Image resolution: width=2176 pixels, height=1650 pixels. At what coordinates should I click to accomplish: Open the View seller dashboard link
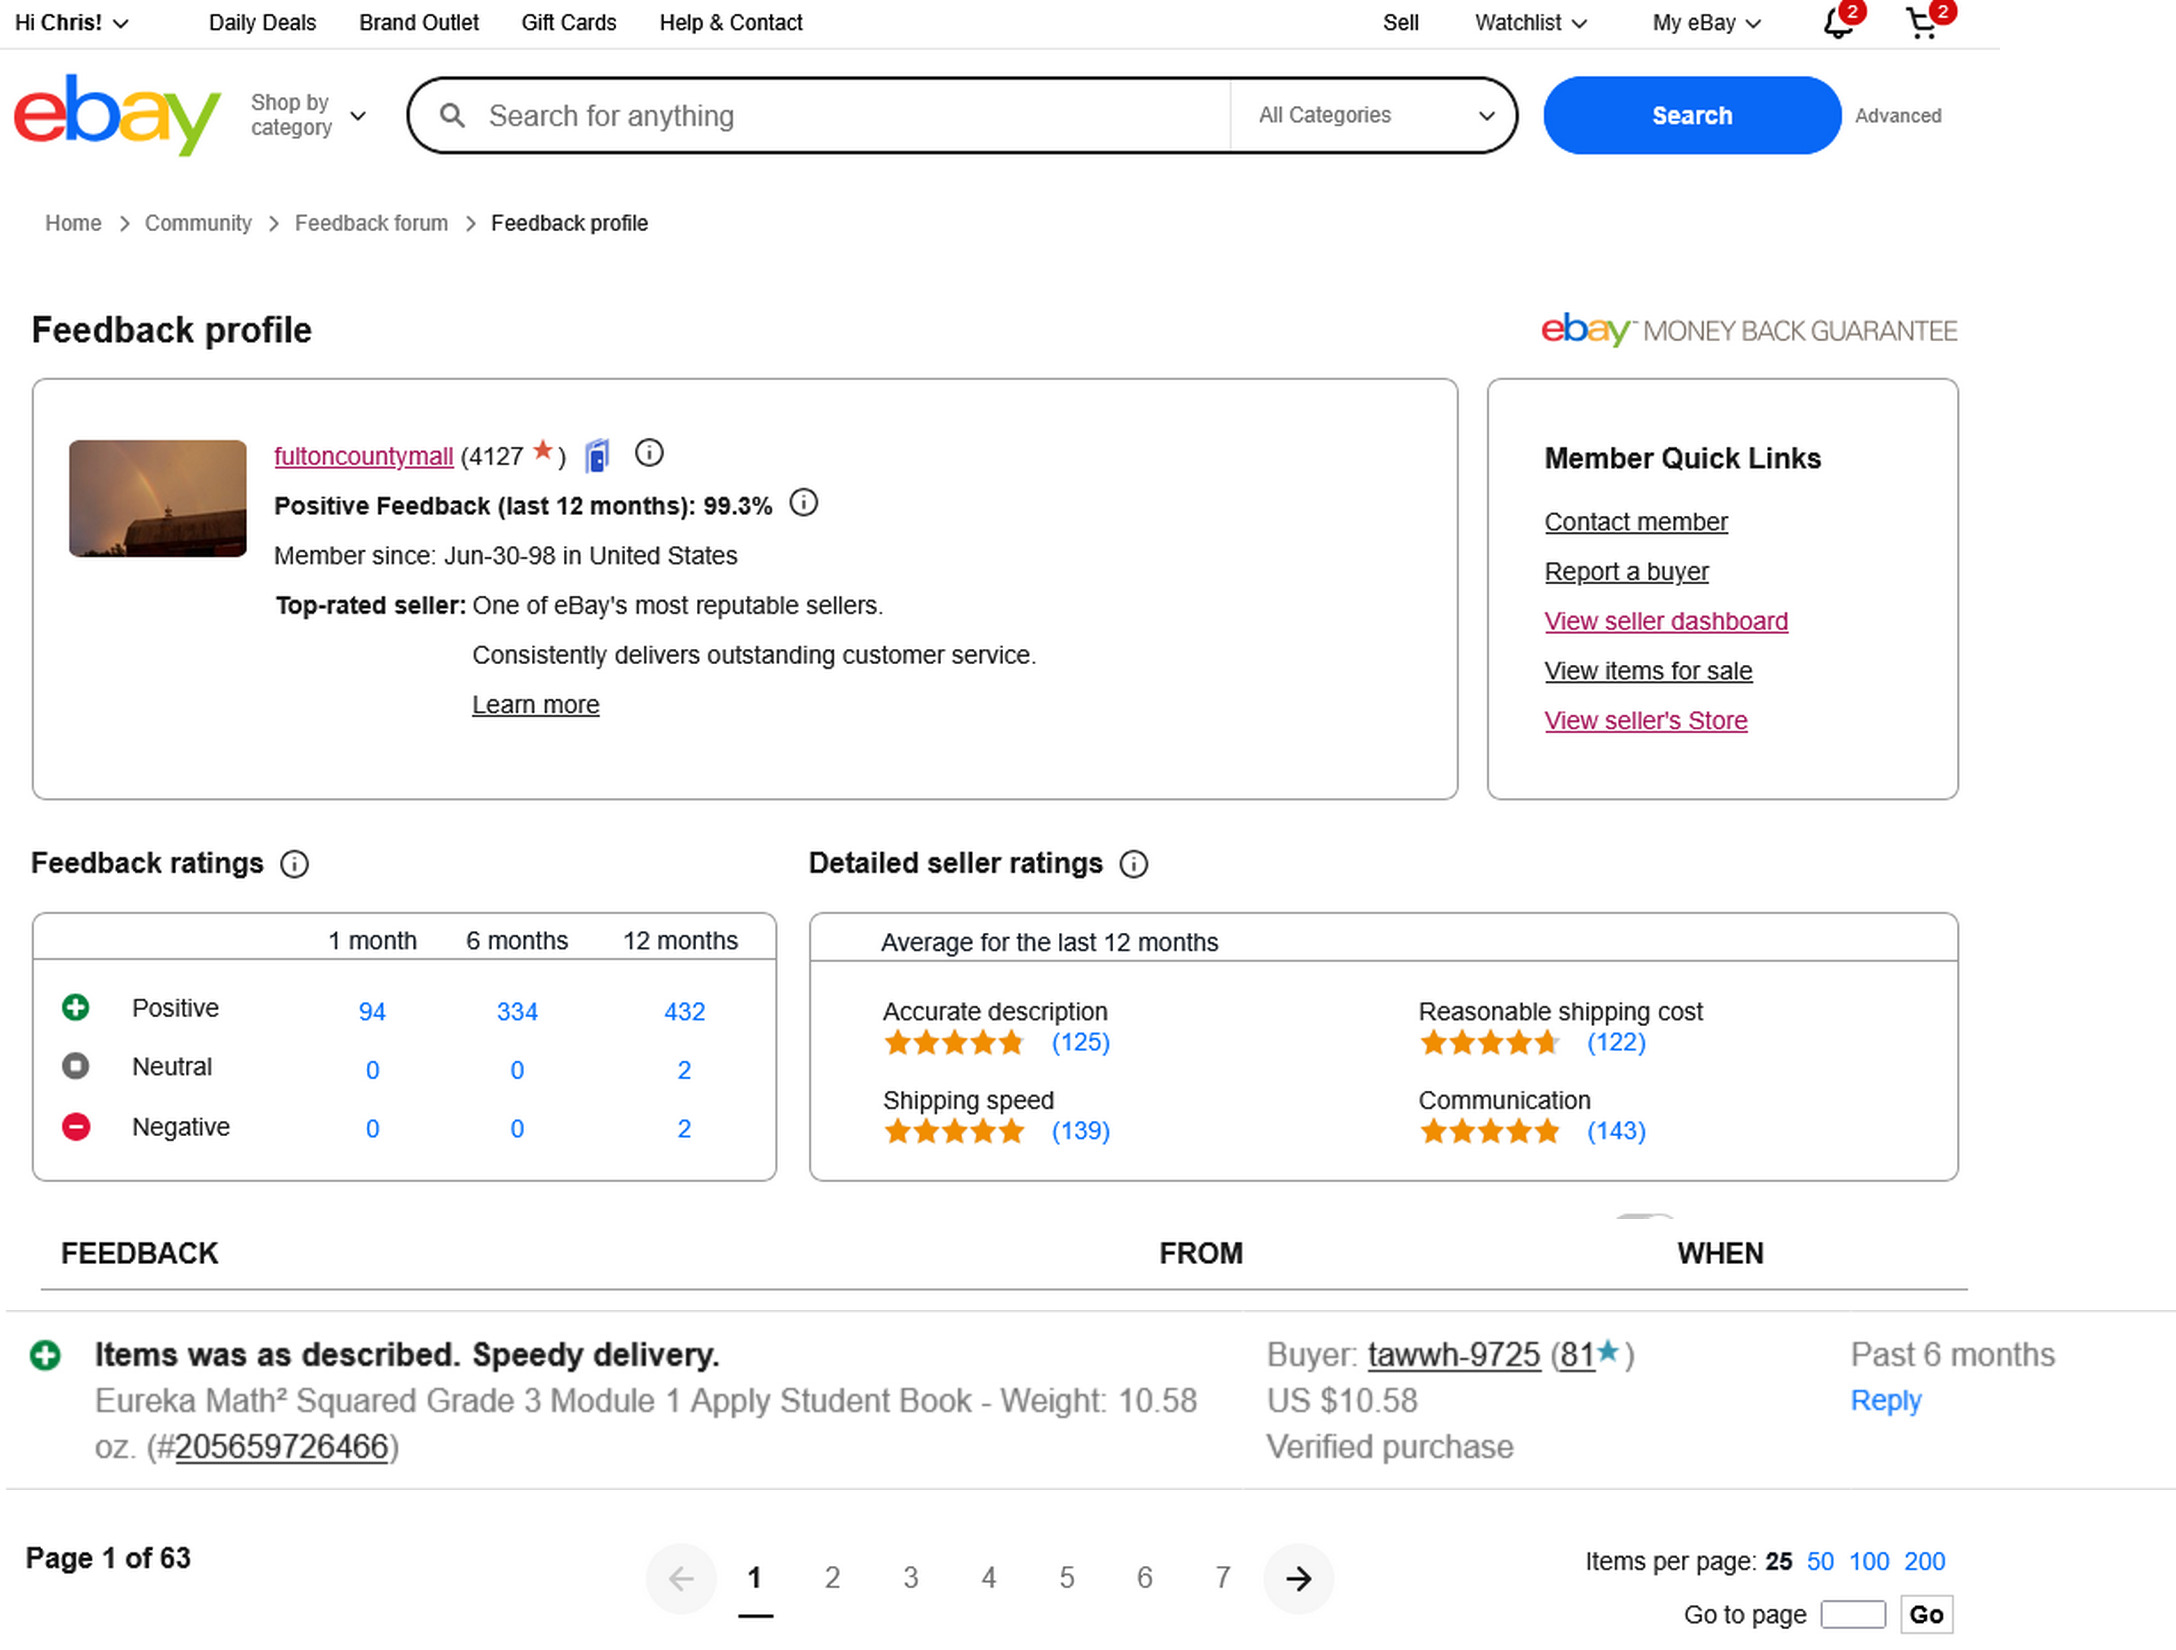pos(1666,621)
